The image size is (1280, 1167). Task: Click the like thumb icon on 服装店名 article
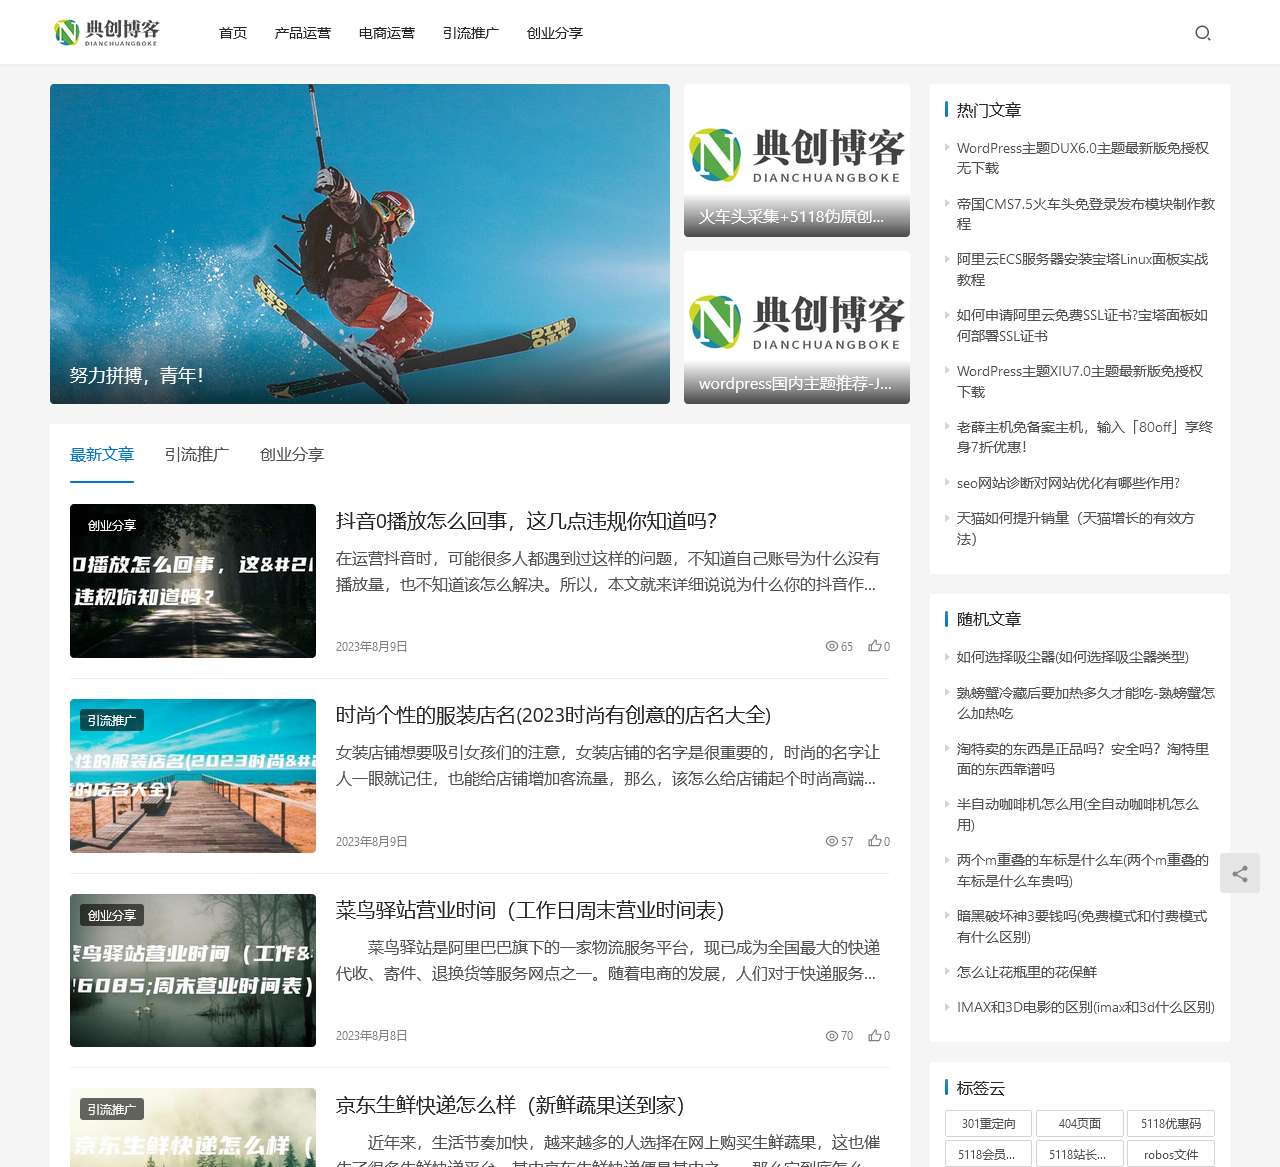[x=874, y=841]
